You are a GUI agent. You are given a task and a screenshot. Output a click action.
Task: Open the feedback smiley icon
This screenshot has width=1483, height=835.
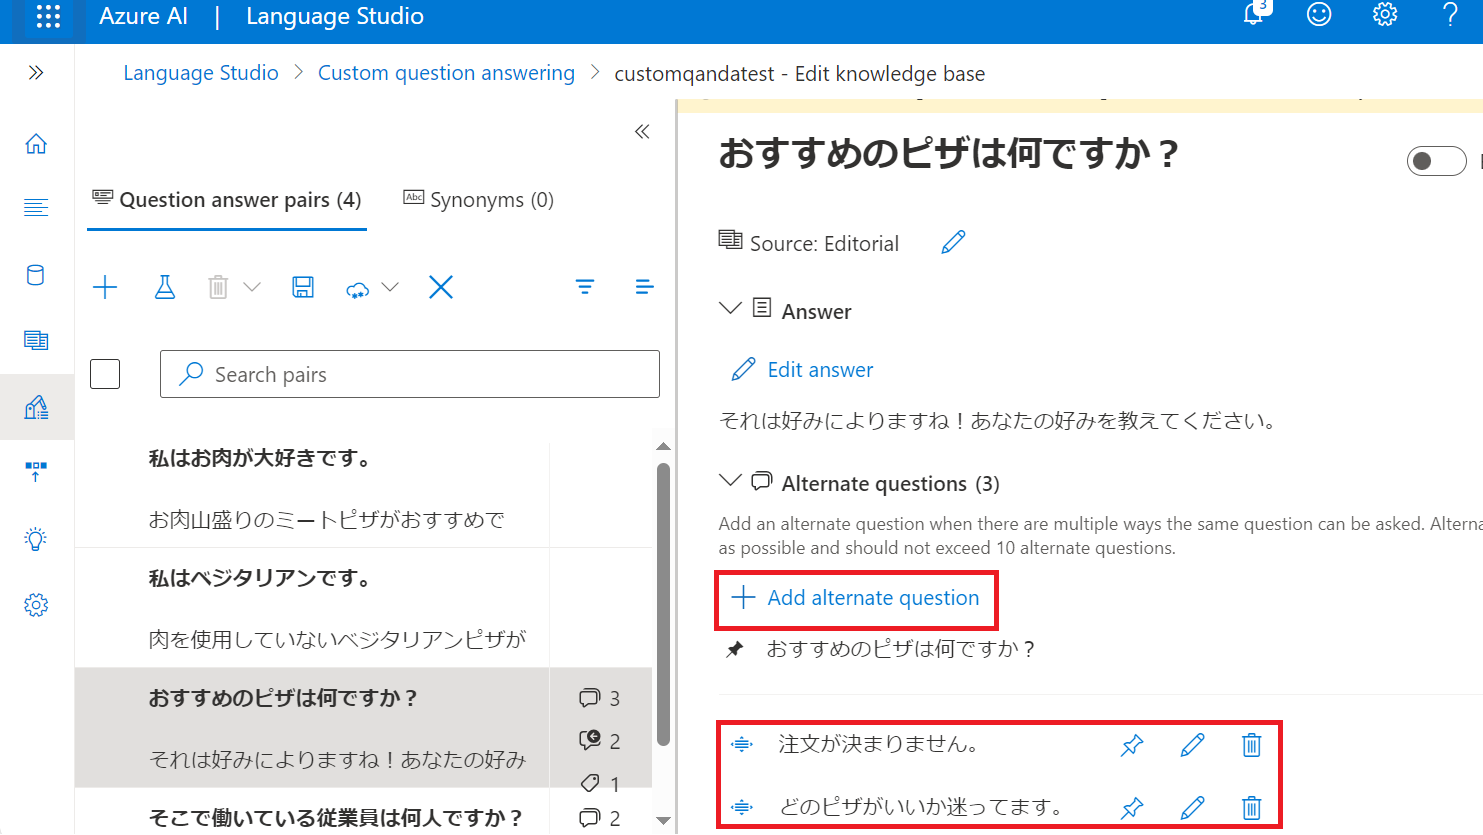(1319, 14)
